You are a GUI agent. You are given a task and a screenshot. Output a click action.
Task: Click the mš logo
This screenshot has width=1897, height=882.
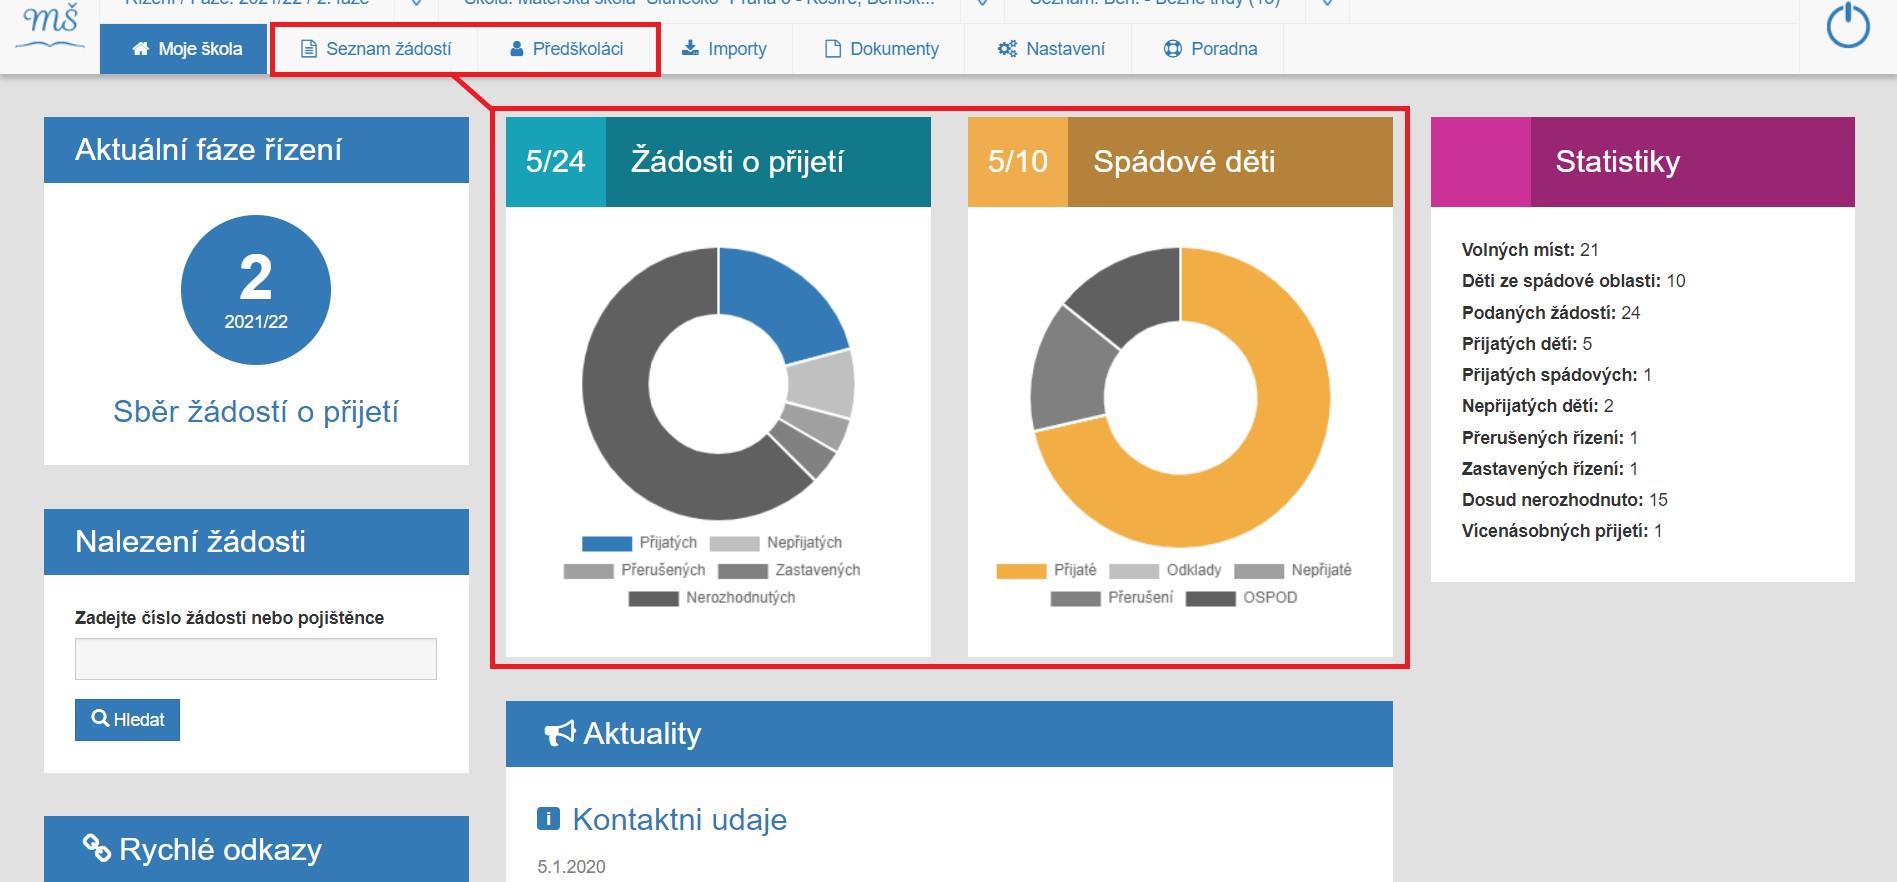[x=50, y=24]
